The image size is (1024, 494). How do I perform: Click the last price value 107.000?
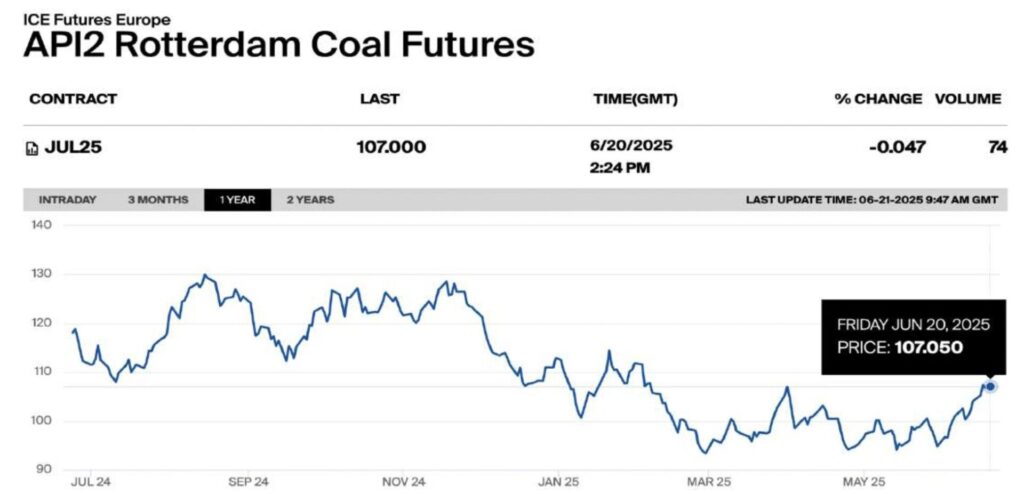click(x=391, y=148)
